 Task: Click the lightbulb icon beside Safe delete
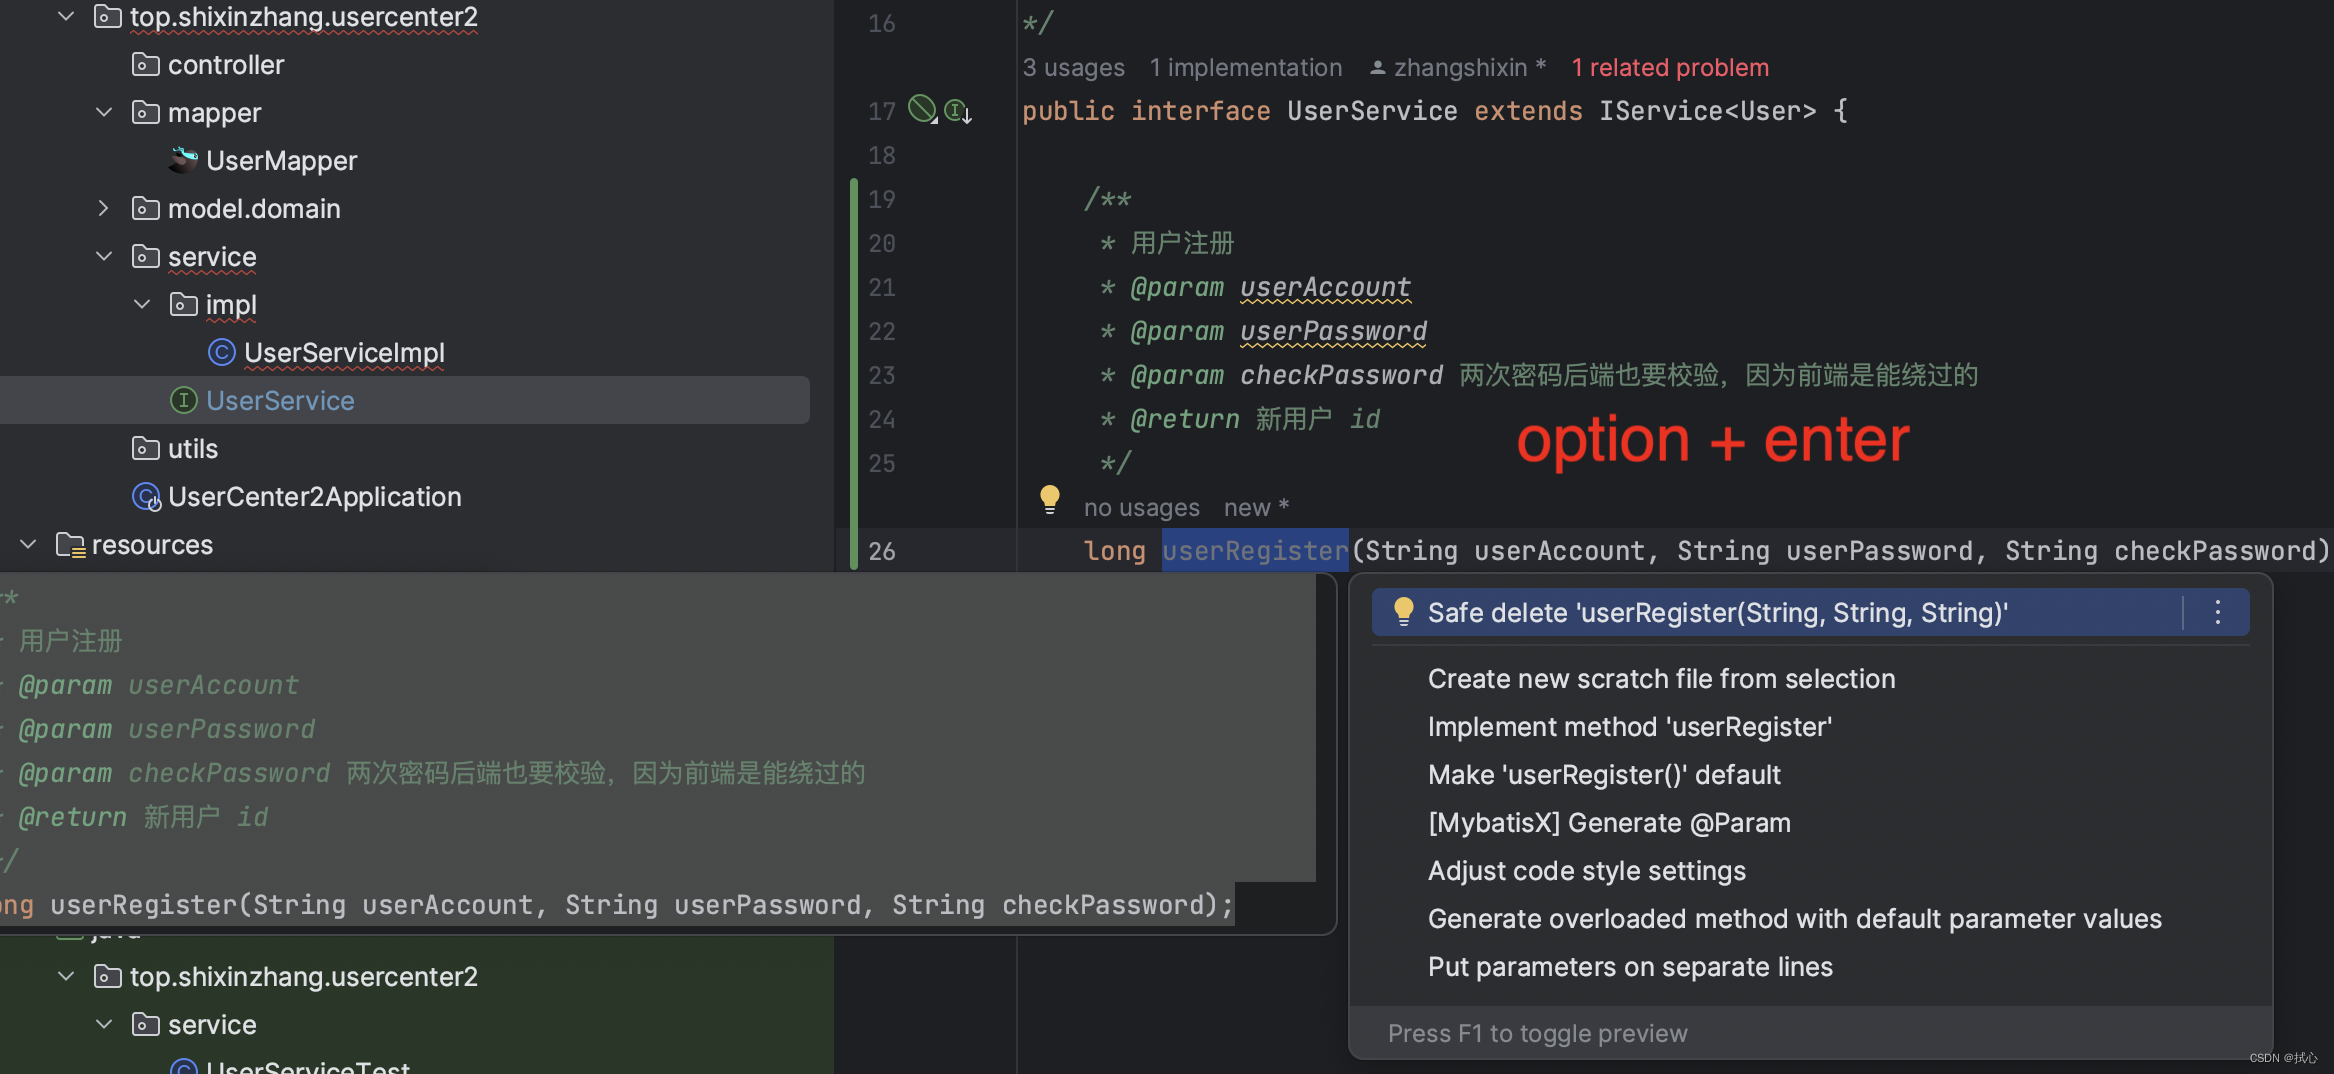[1403, 611]
